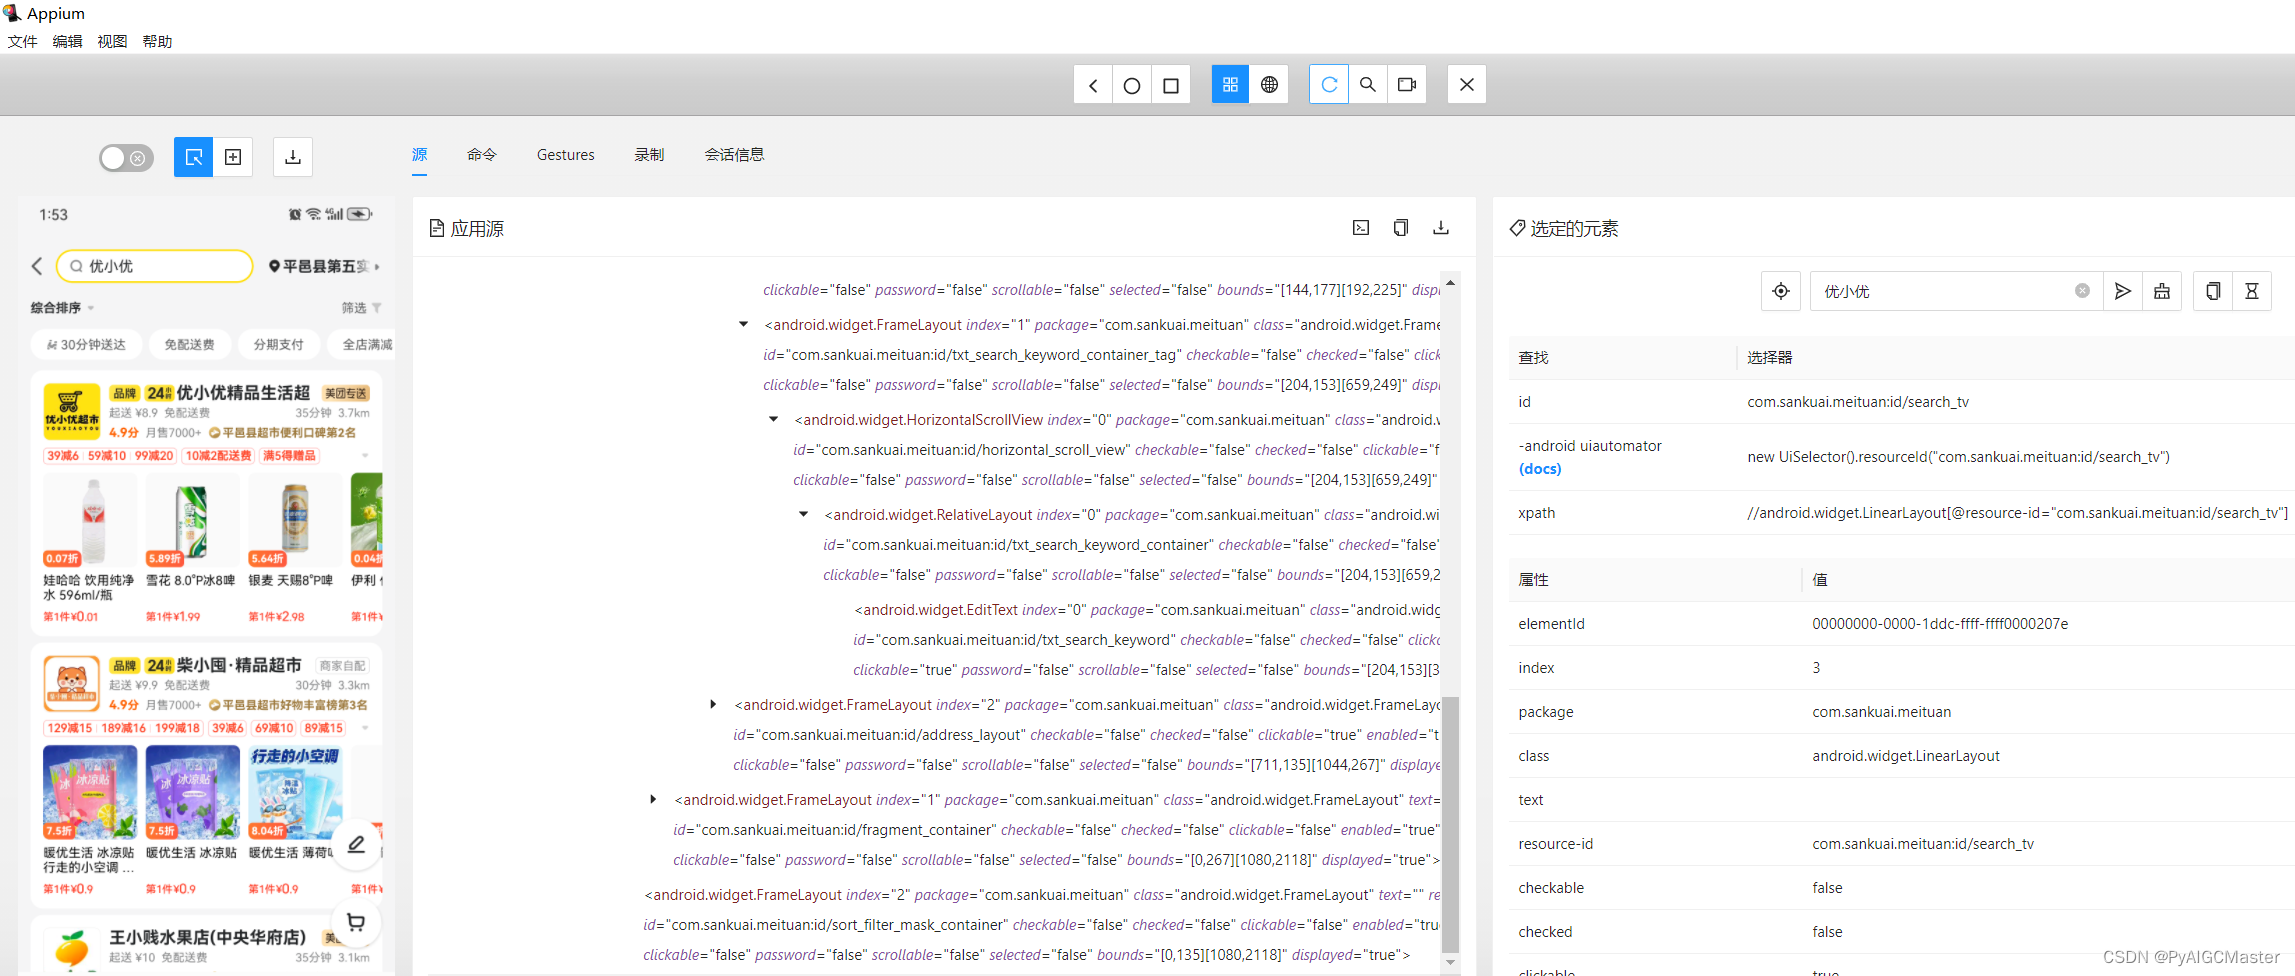This screenshot has height=976, width=2295.
Task: Toggle the element handles switch
Action: tap(126, 158)
